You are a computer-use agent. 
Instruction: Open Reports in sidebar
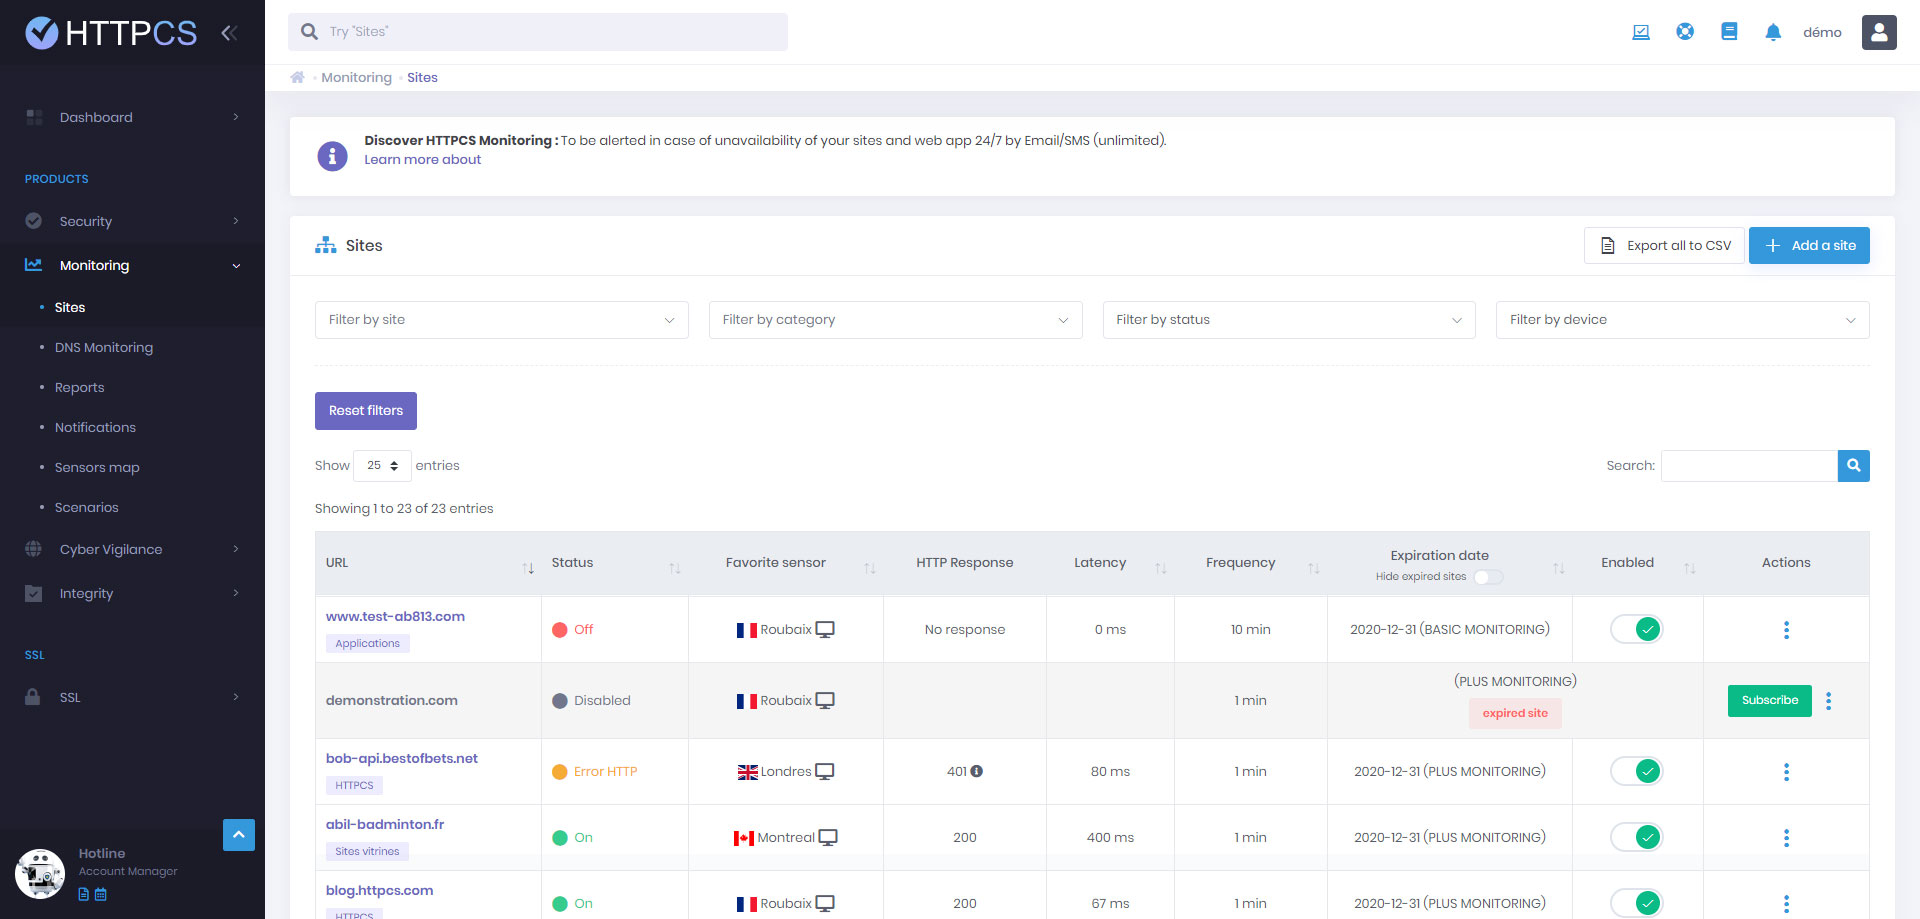(79, 387)
